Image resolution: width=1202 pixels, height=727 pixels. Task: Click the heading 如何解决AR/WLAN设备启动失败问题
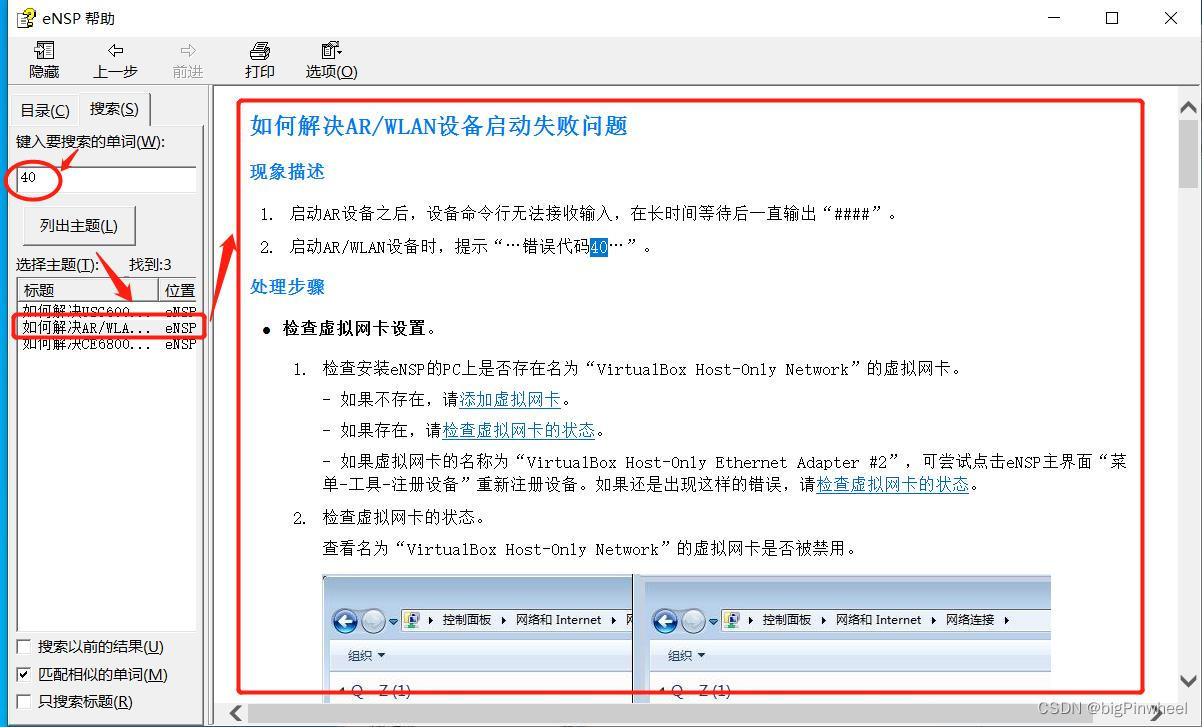pyautogui.click(x=438, y=126)
